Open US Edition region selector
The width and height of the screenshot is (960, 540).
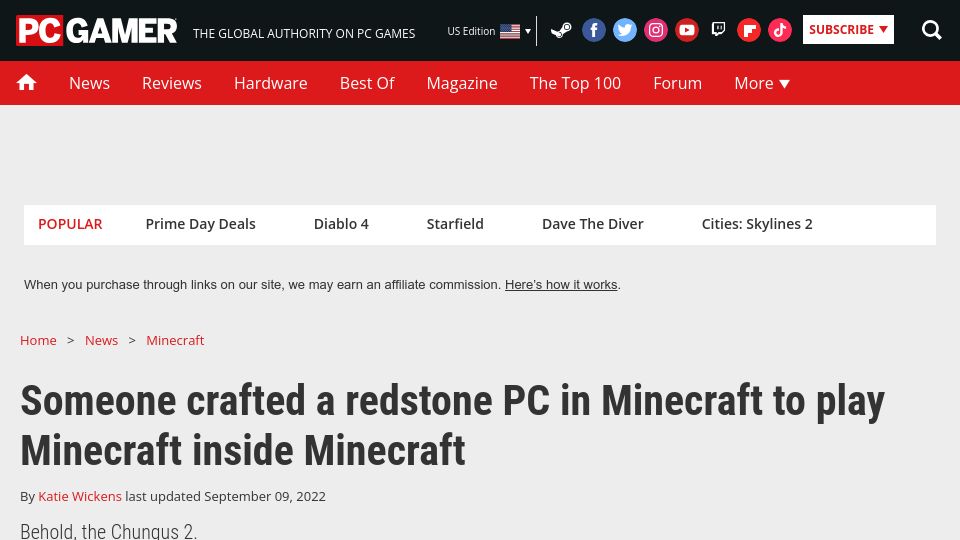coord(489,31)
